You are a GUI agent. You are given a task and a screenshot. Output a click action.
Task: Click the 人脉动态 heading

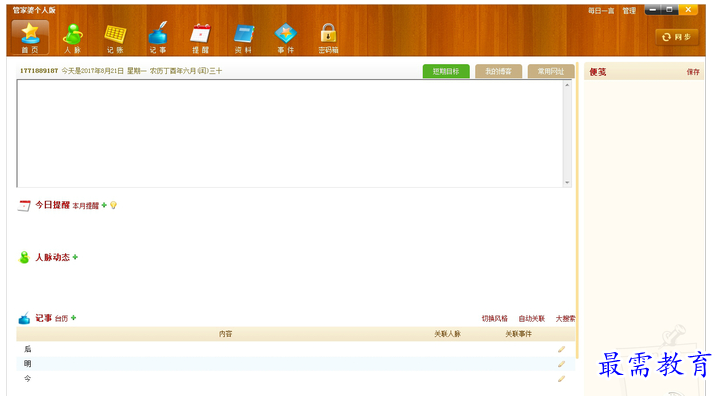52,257
